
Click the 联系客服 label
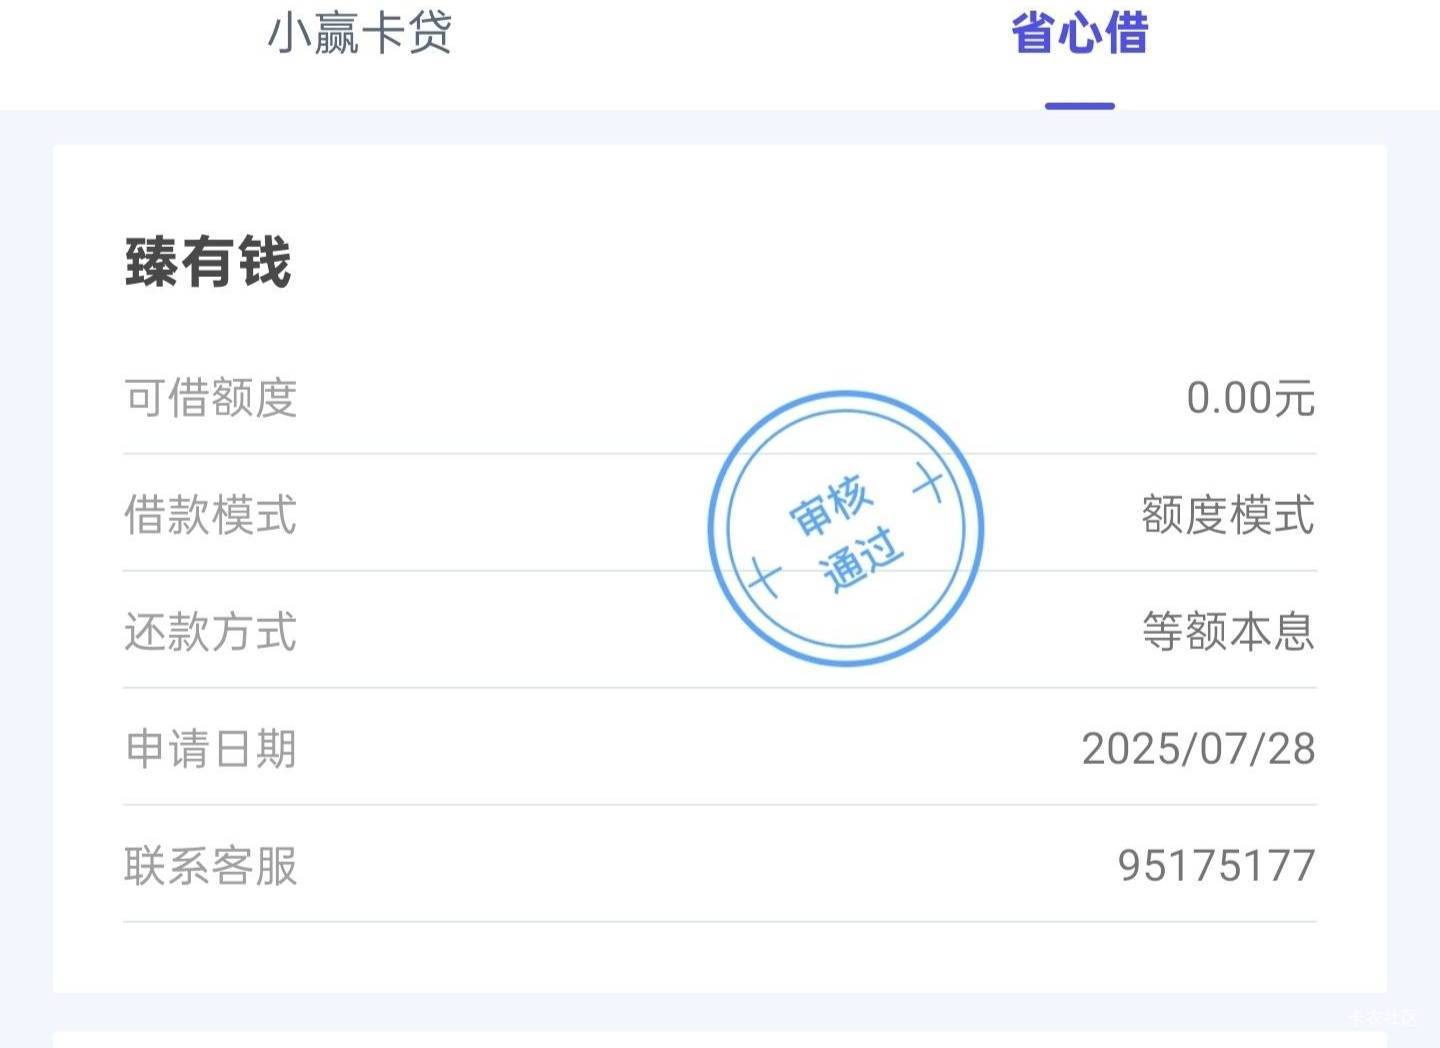(x=211, y=866)
